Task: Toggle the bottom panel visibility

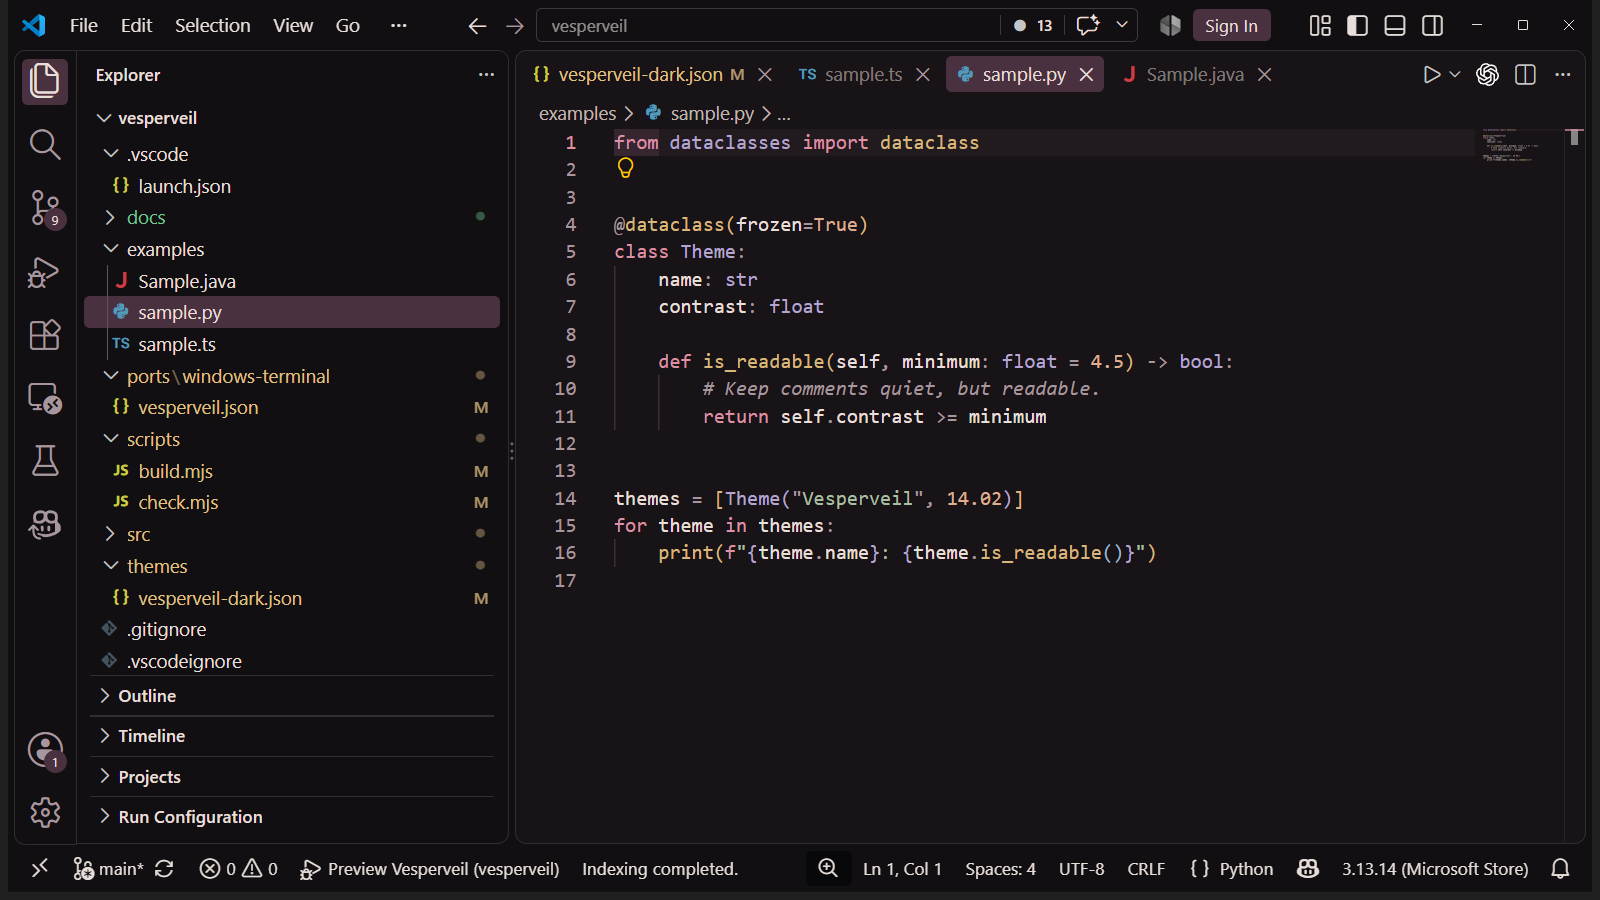Action: tap(1395, 26)
